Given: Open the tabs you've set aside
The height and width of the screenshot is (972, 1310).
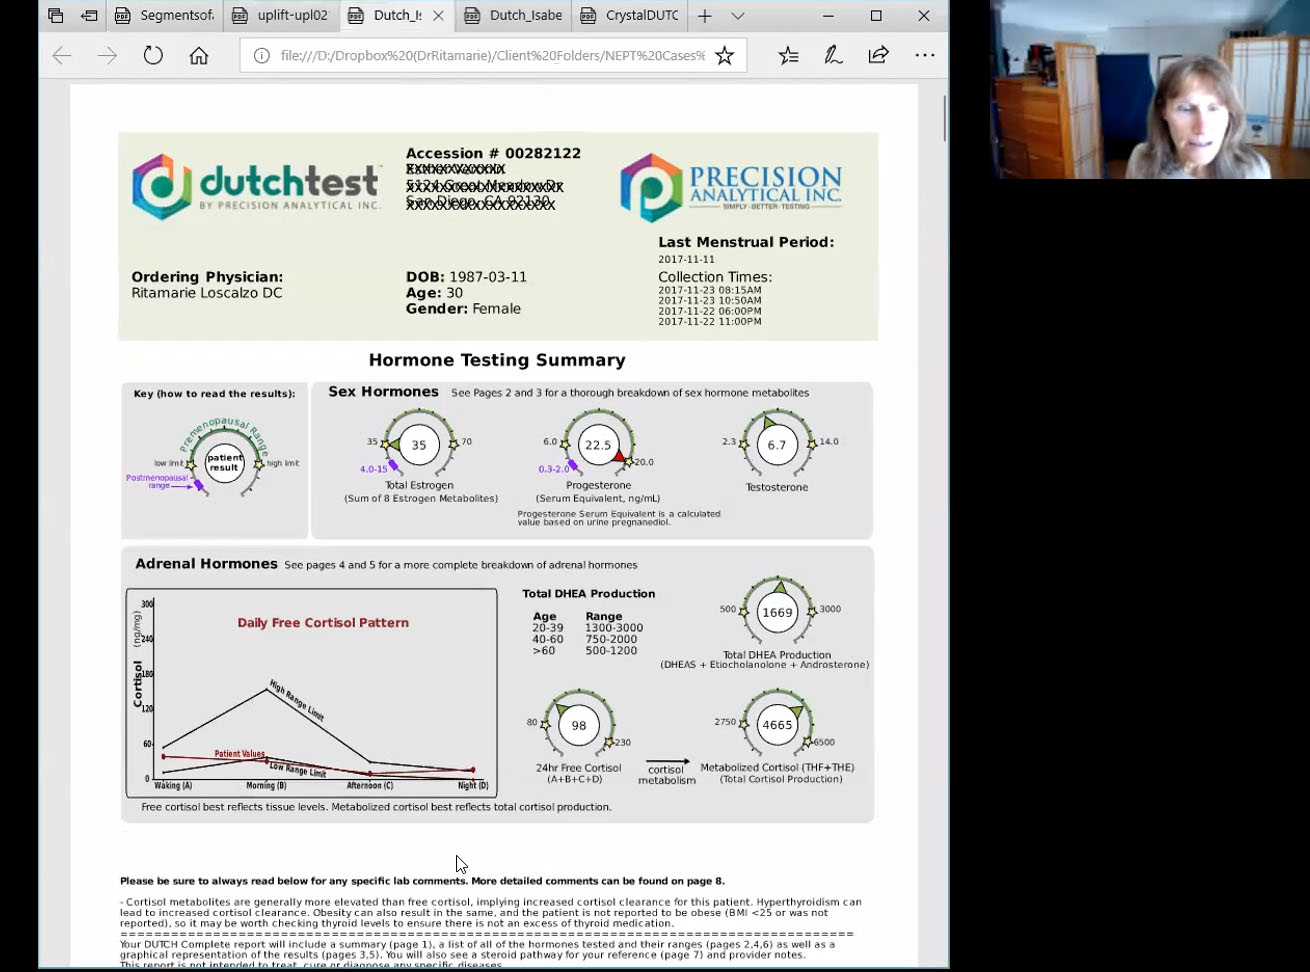Looking at the screenshot, I should coord(56,16).
